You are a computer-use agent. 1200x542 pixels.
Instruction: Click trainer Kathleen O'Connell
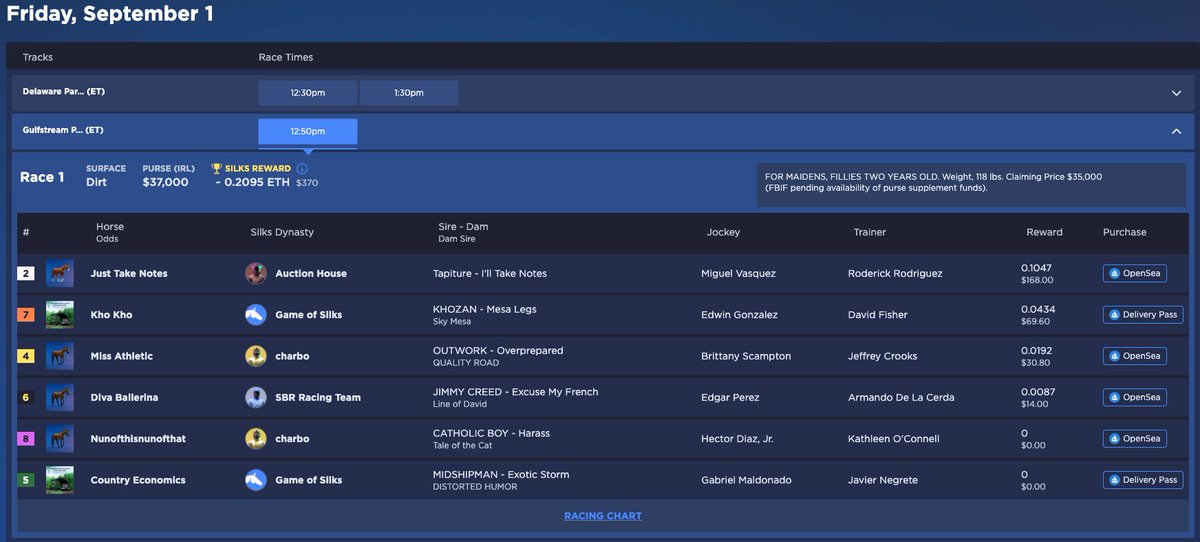[x=896, y=438]
